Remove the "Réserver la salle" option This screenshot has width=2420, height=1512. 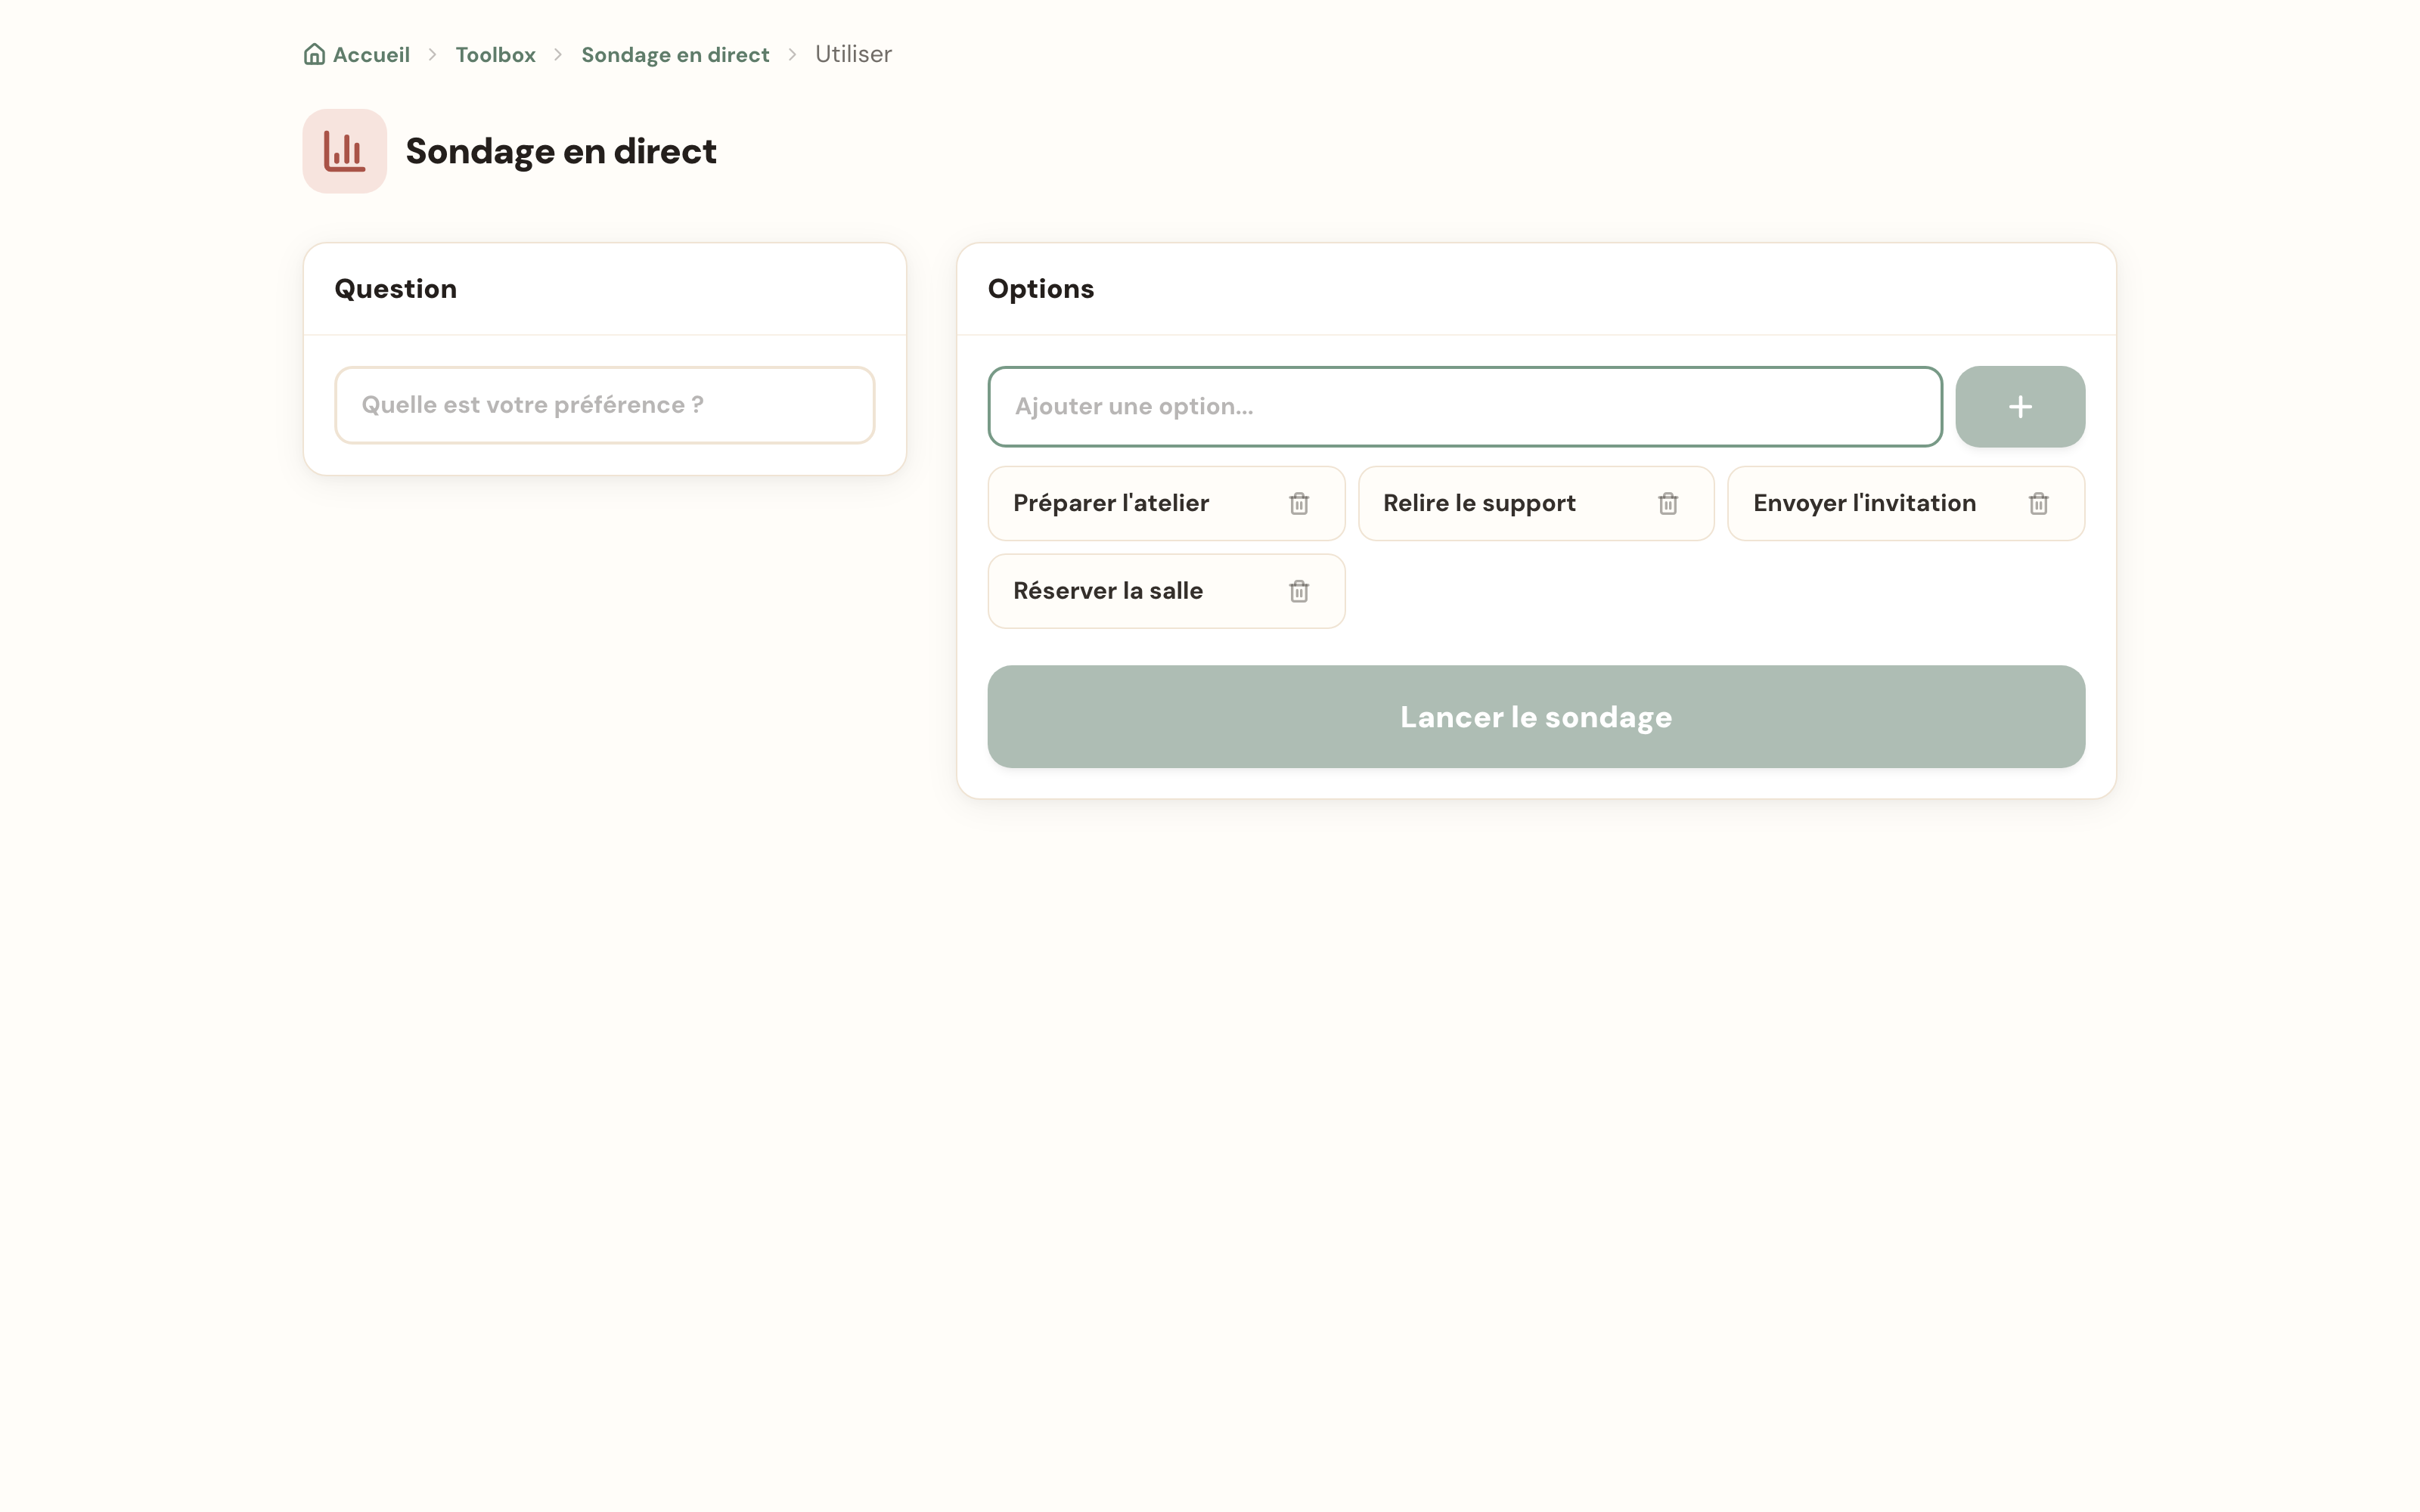tap(1298, 591)
